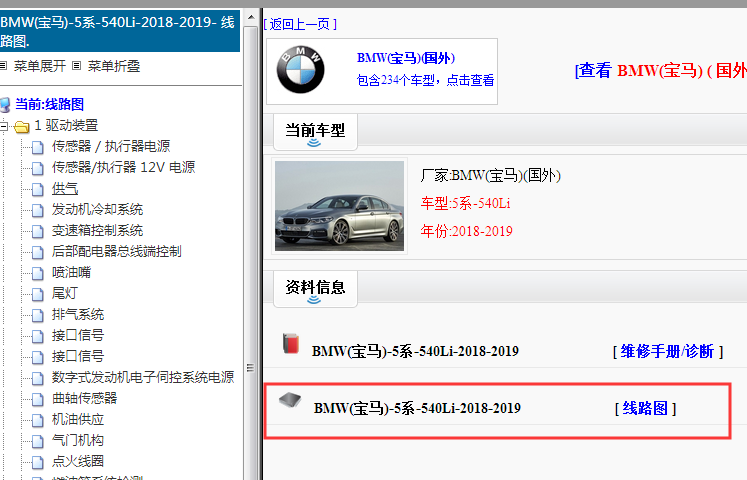The height and width of the screenshot is (480, 747).
Task: Open the 点火线圈 tree item
Action: (78, 461)
